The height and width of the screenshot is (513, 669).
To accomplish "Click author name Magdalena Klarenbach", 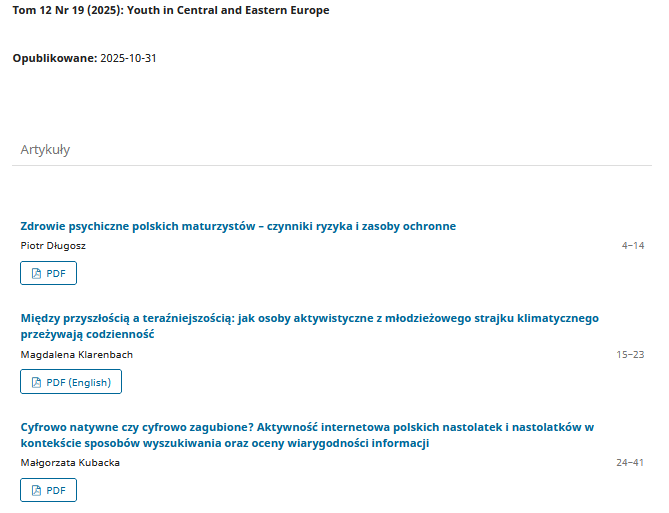I will click(x=77, y=354).
